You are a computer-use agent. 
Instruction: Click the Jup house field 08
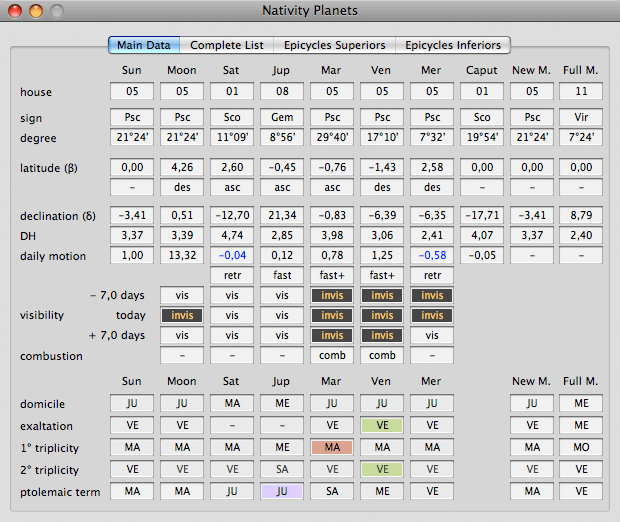(x=282, y=91)
